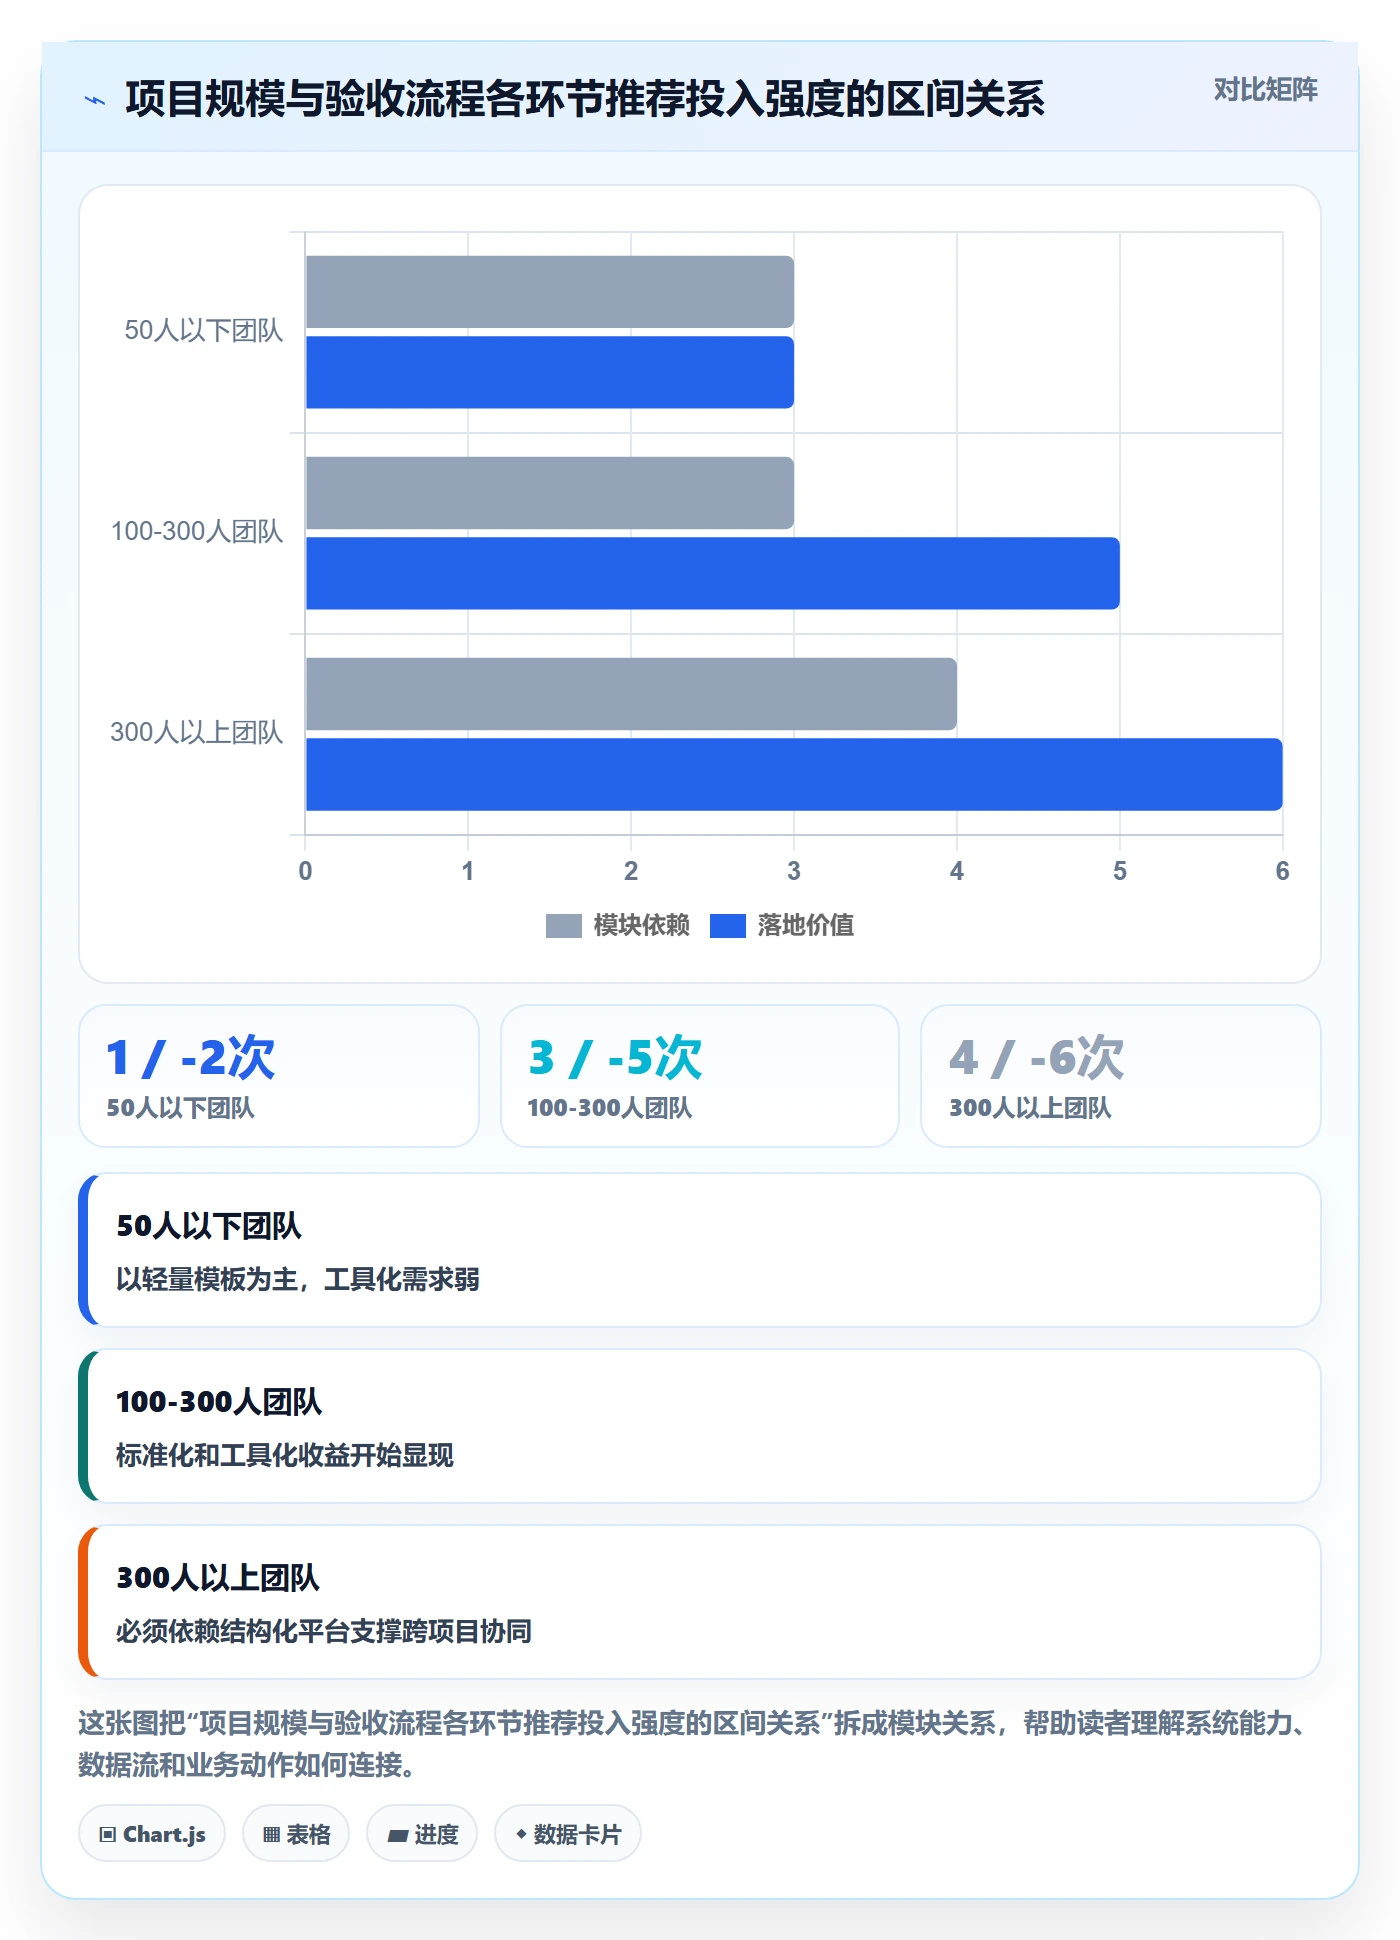
Task: Click the lightning bolt icon beside the title
Action: point(95,100)
